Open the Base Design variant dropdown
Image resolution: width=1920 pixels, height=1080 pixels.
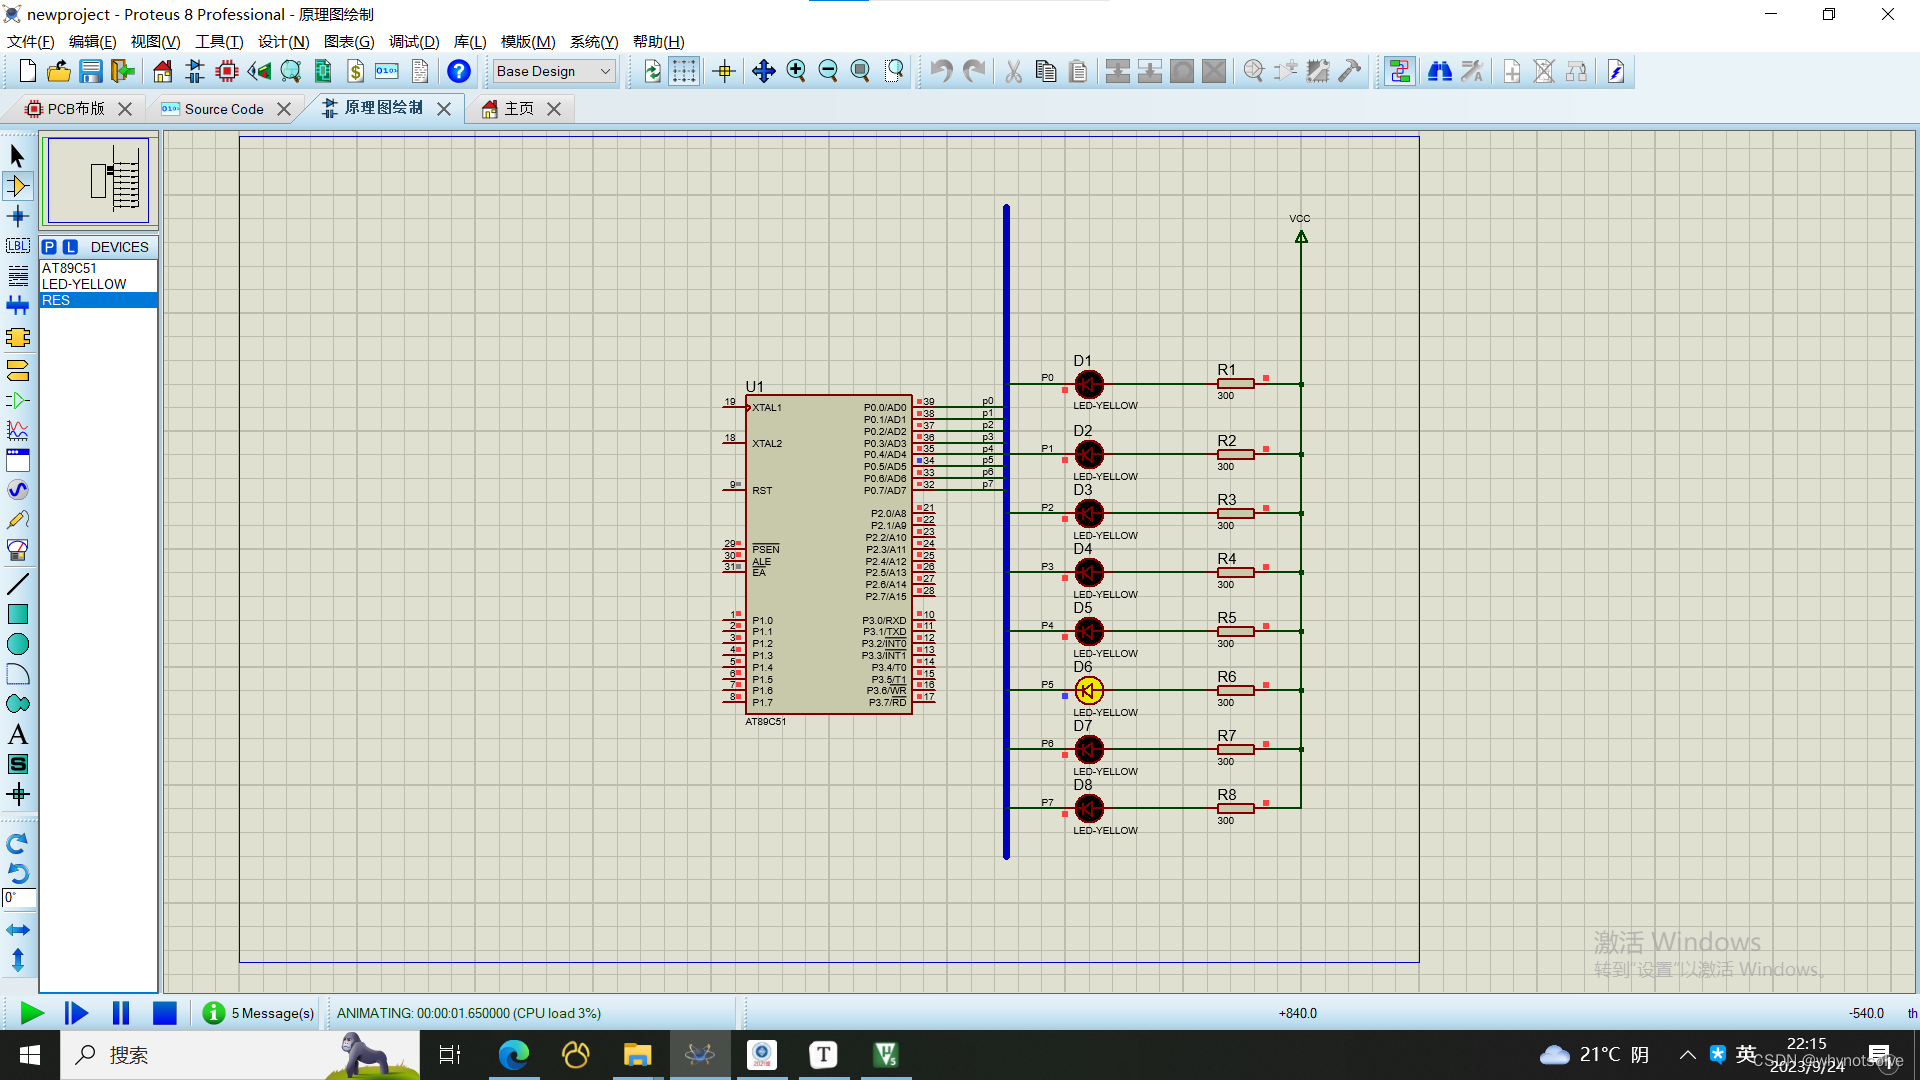[554, 71]
